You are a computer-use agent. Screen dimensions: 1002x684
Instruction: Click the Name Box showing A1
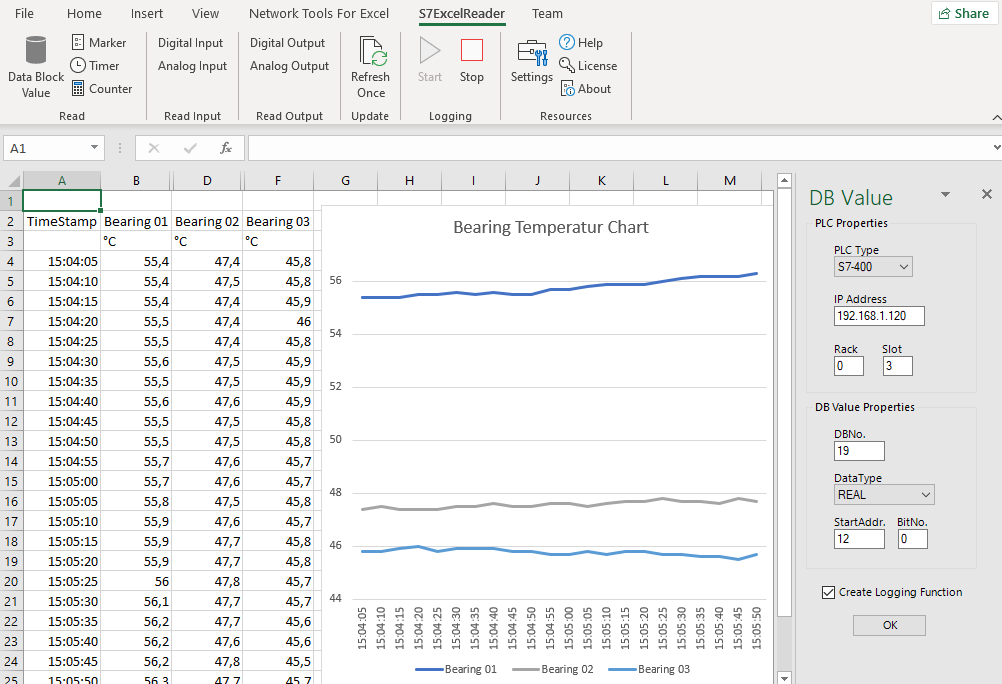(45, 148)
